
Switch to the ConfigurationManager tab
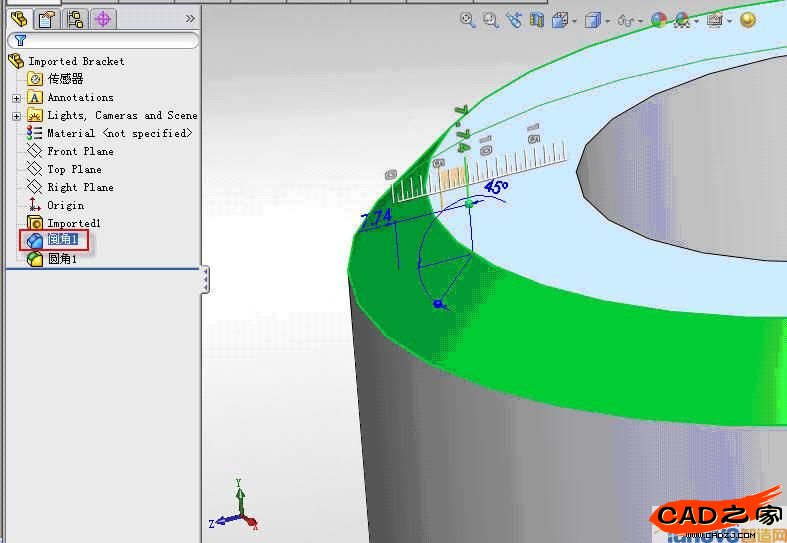[x=75, y=18]
